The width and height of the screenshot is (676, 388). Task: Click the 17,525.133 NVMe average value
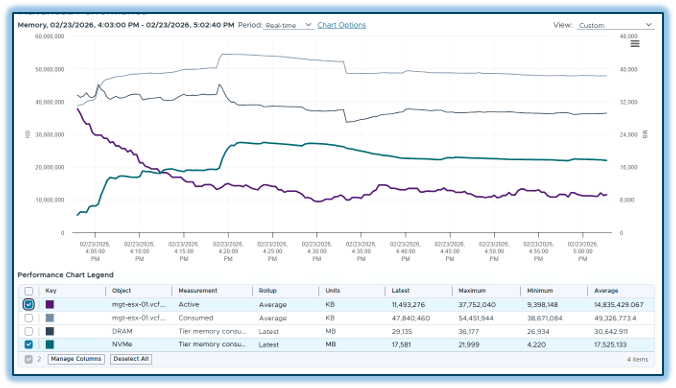tap(610, 344)
